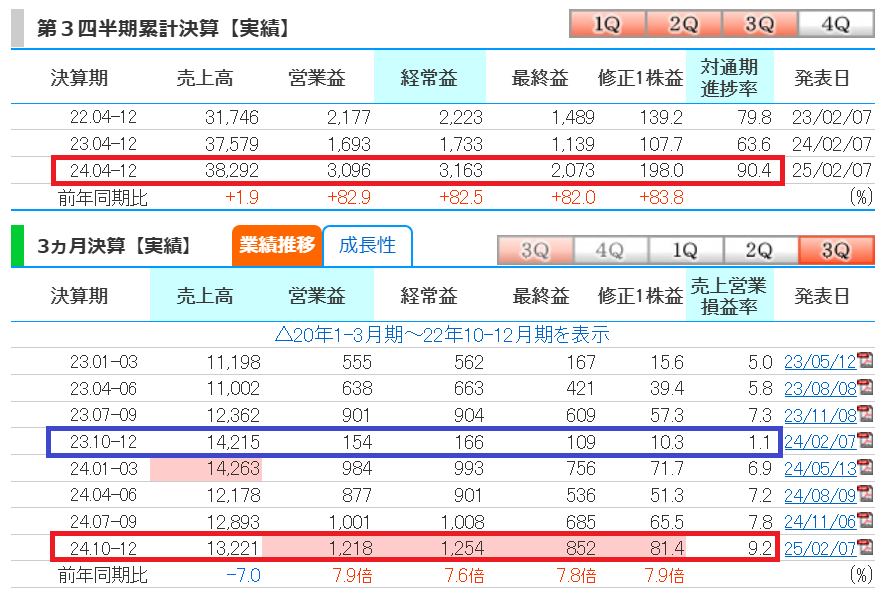Click the 対通期進捗率 column header

[x=729, y=77]
